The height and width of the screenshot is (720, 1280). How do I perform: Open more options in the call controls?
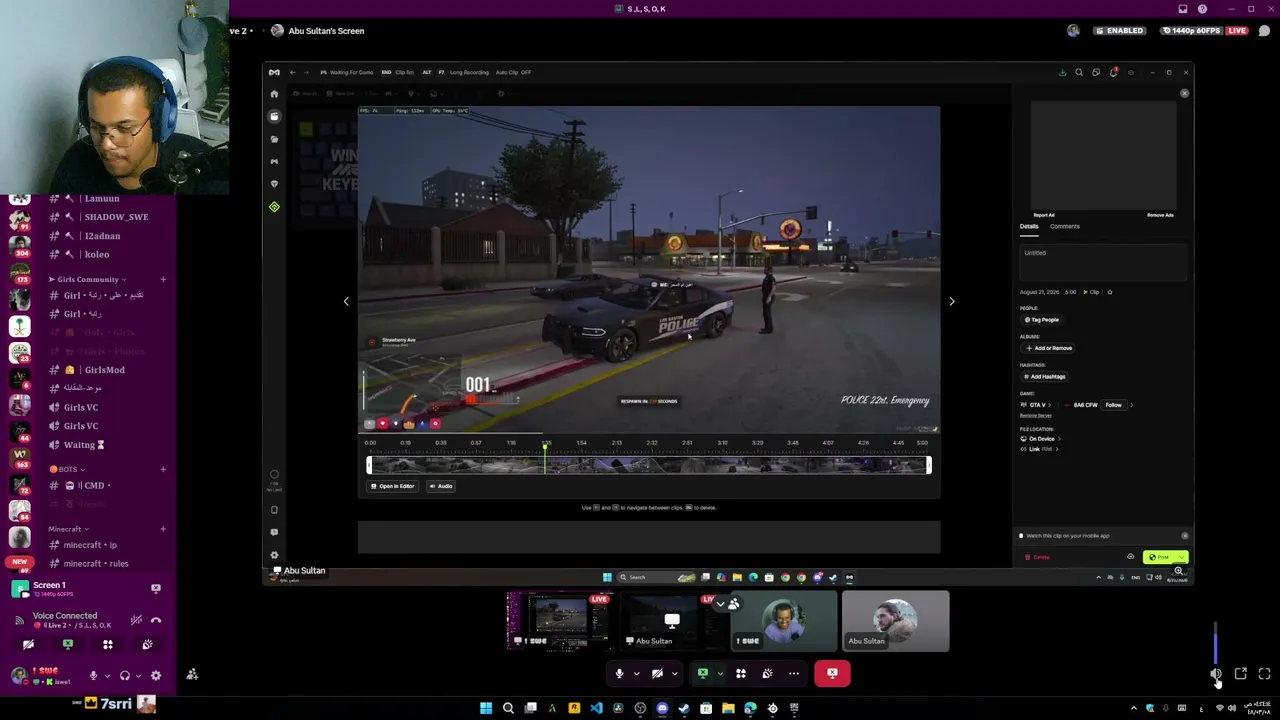794,674
